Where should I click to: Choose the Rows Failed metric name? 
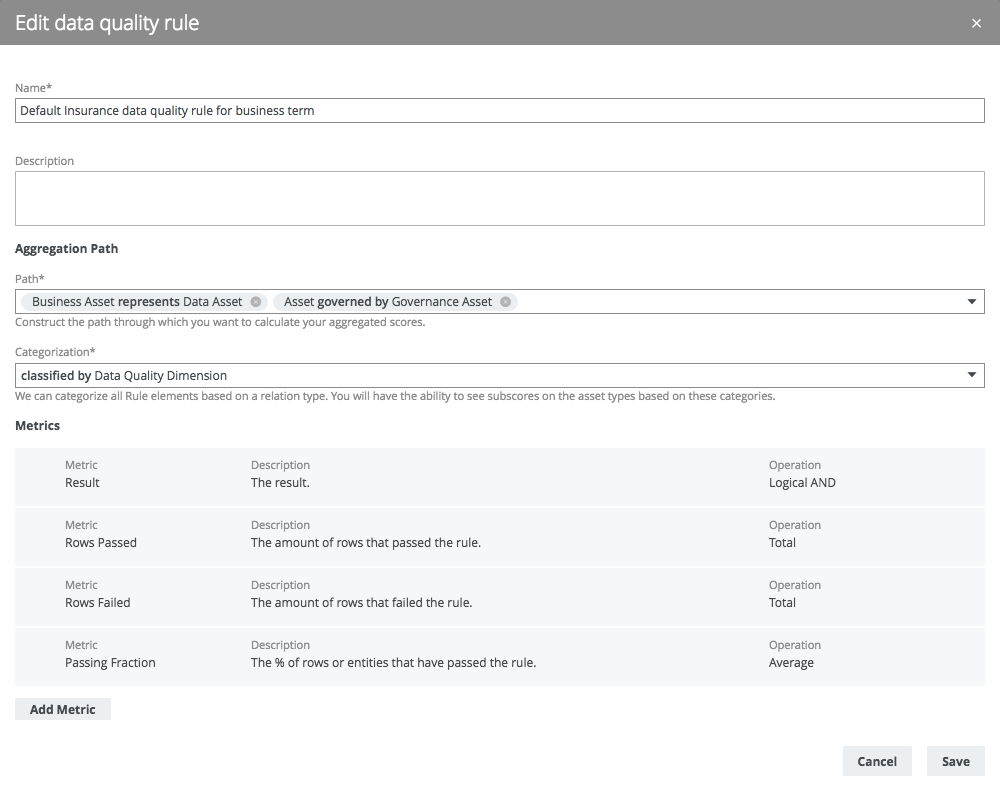point(98,603)
